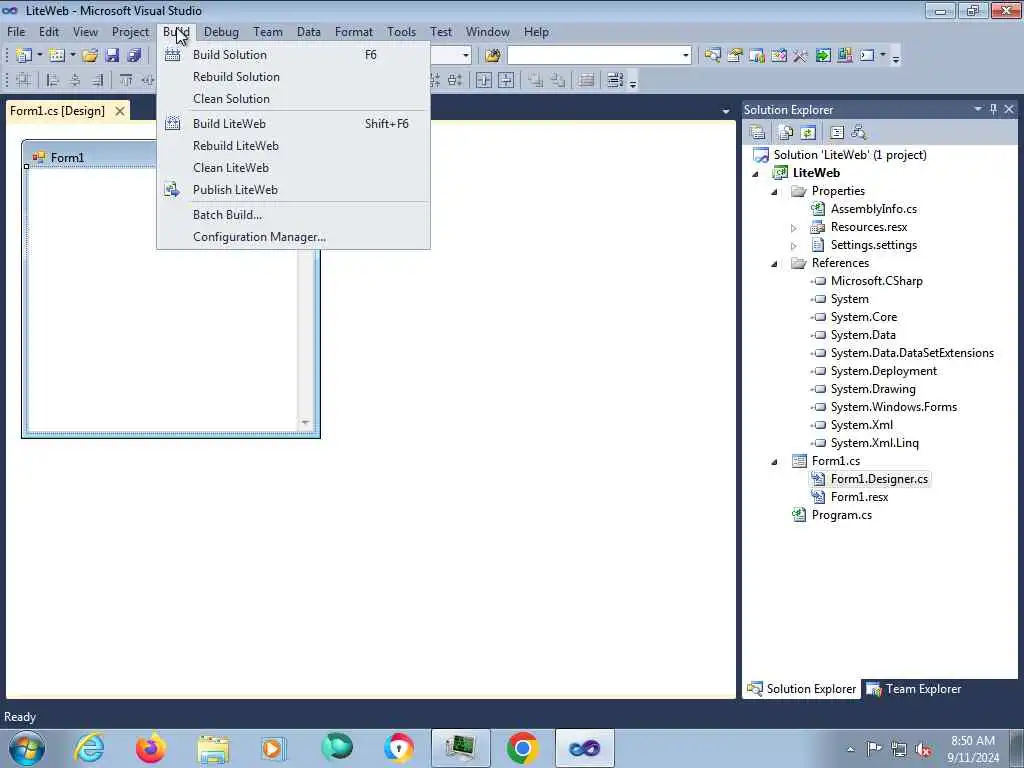This screenshot has width=1024, height=768.
Task: Click the Align Tops layout icon
Action: 126,80
